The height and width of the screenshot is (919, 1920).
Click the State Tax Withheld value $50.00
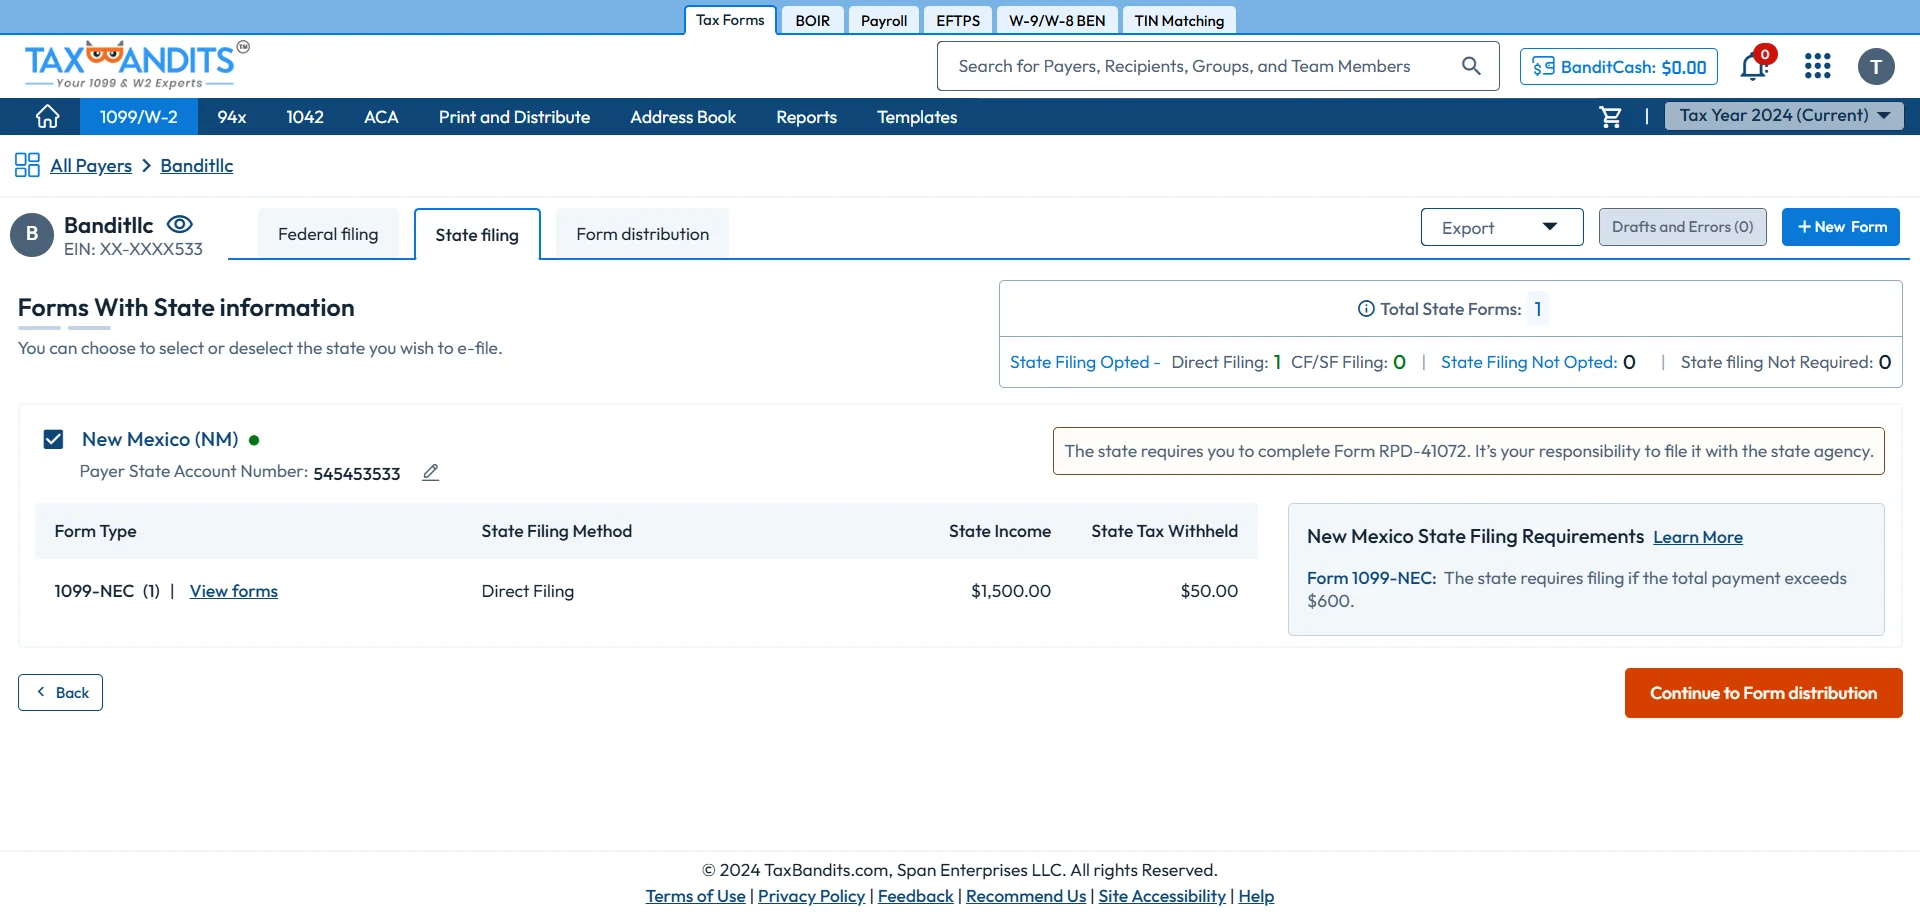1209,591
